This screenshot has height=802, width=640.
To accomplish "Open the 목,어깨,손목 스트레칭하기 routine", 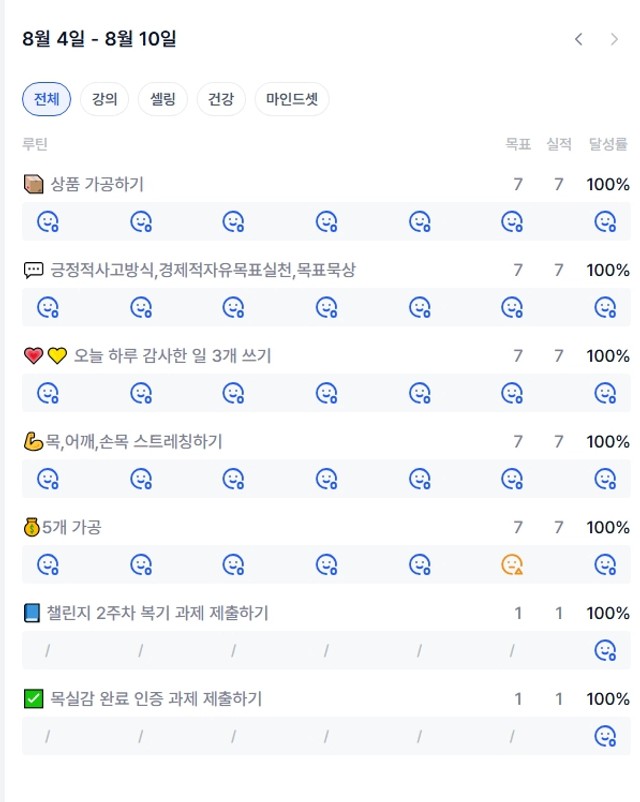I will pyautogui.click(x=134, y=441).
